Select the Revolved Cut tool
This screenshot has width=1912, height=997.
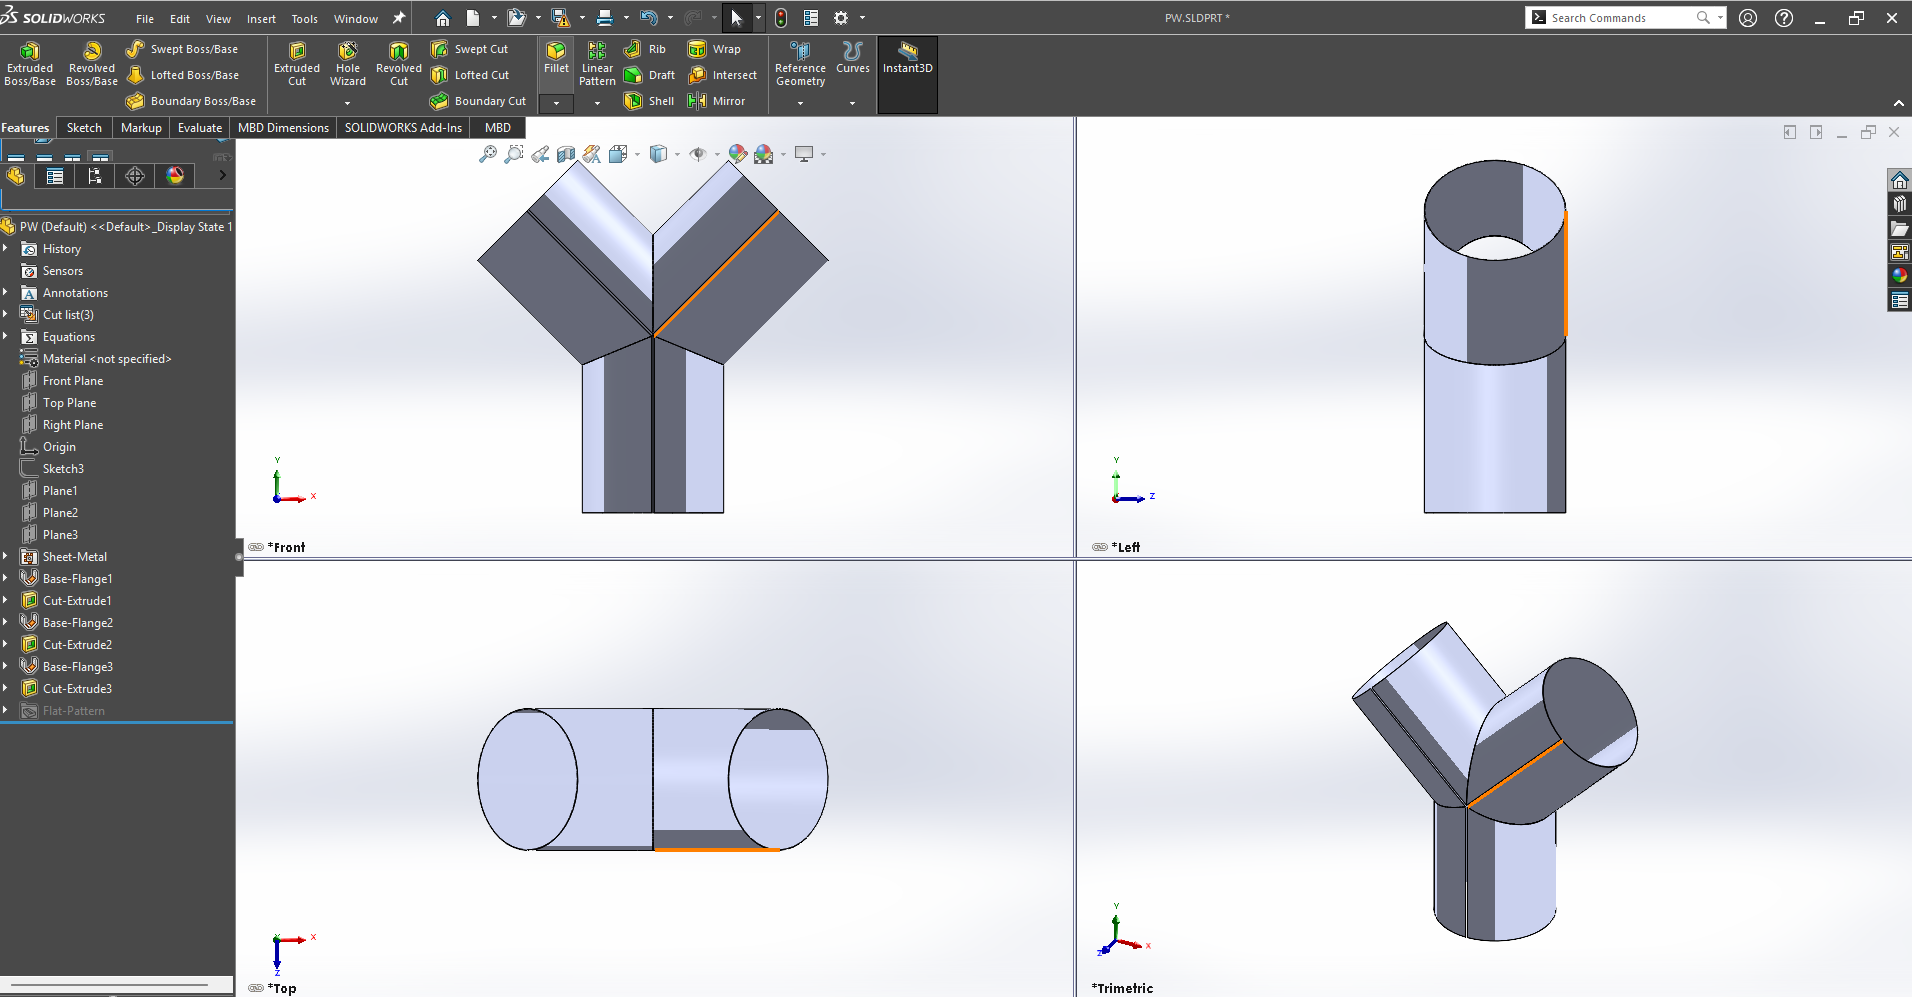[x=399, y=64]
